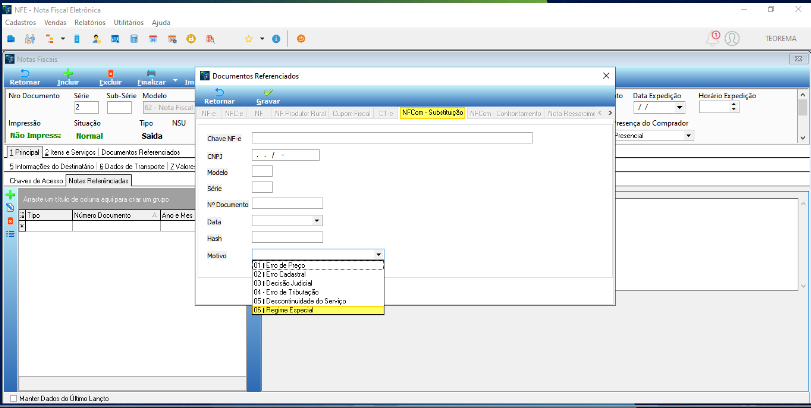Screen dimensions: 811x408
Task: Click the Incluir green plus icon
Action: click(68, 73)
